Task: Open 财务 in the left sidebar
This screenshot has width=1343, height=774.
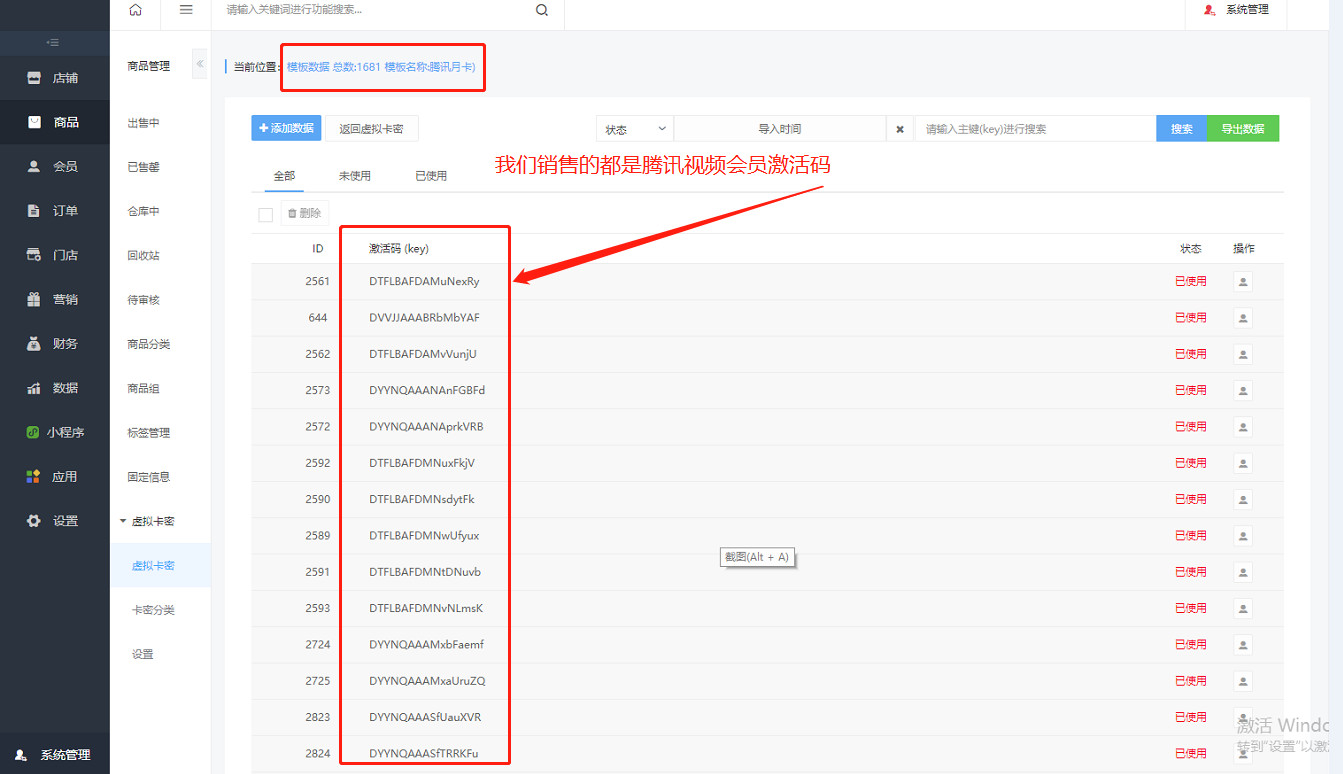Action: 54,344
